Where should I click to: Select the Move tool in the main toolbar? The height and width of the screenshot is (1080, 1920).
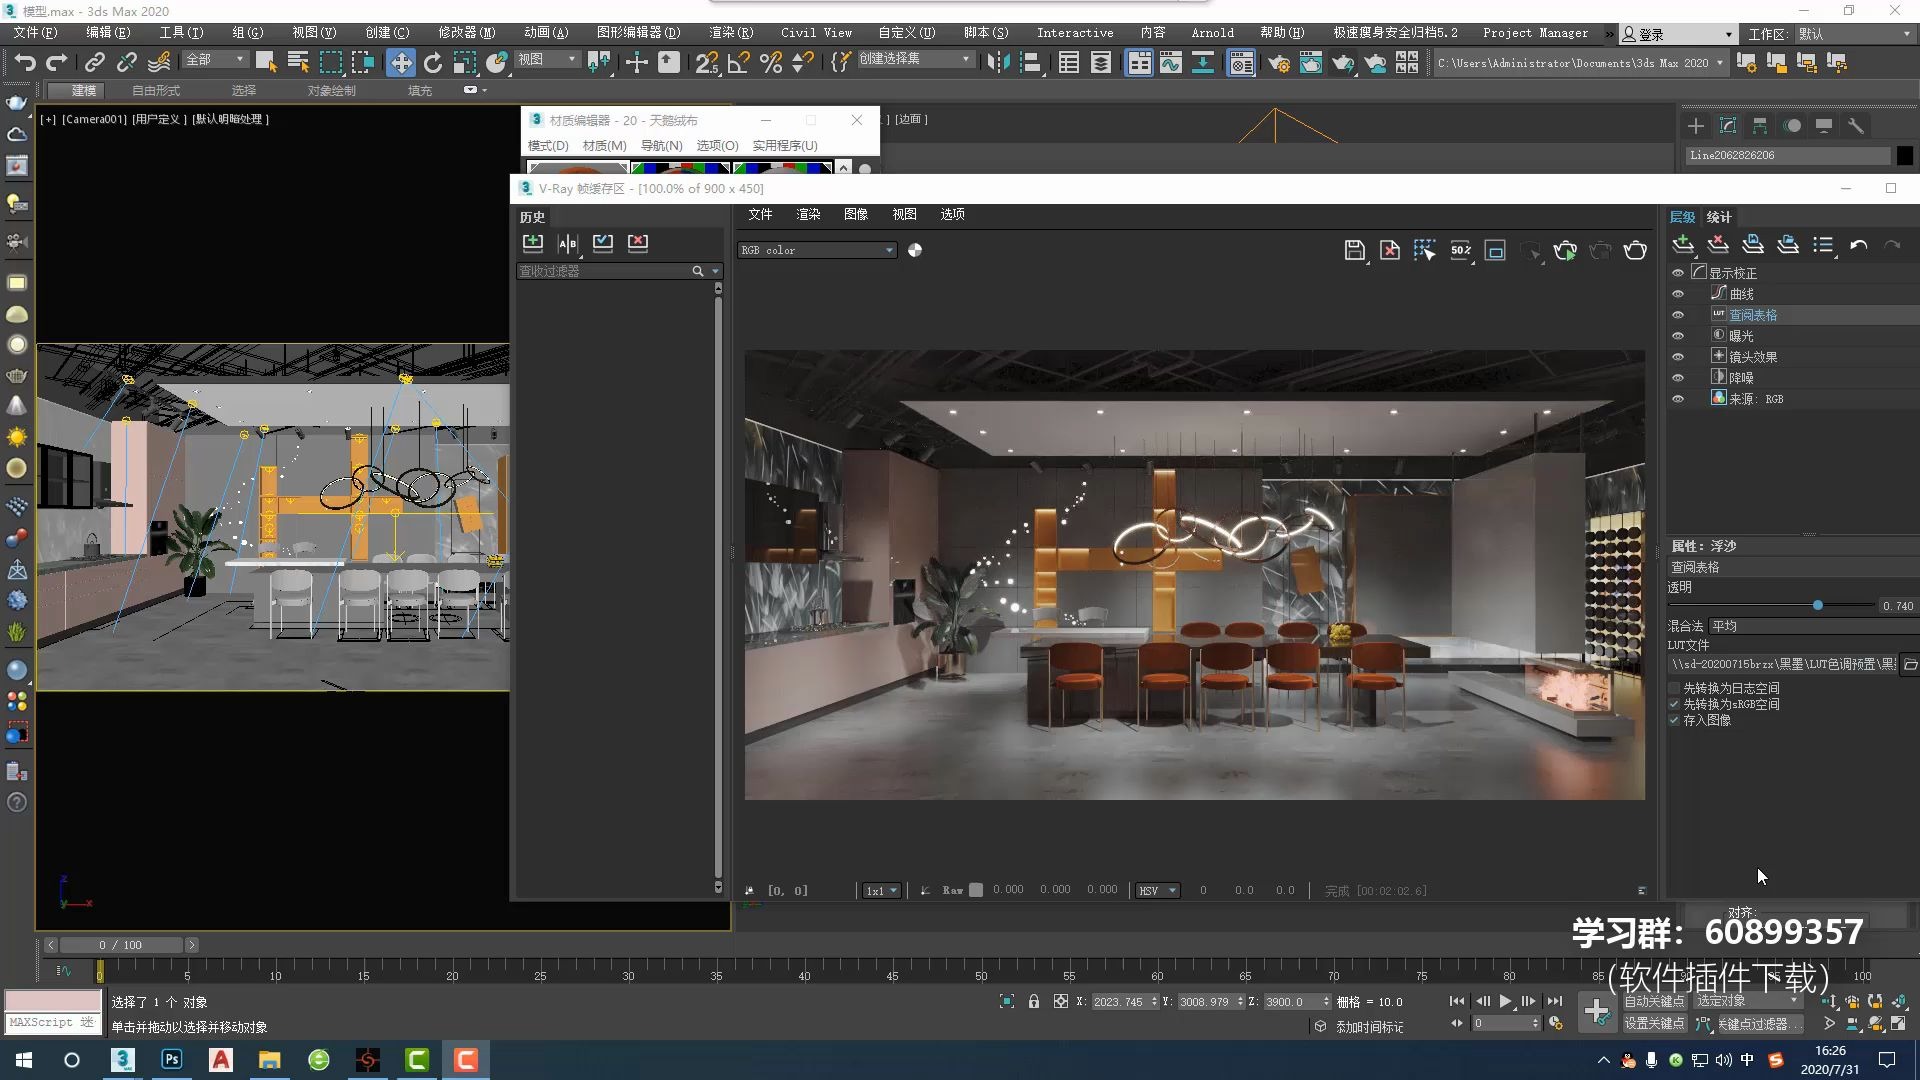coord(400,63)
